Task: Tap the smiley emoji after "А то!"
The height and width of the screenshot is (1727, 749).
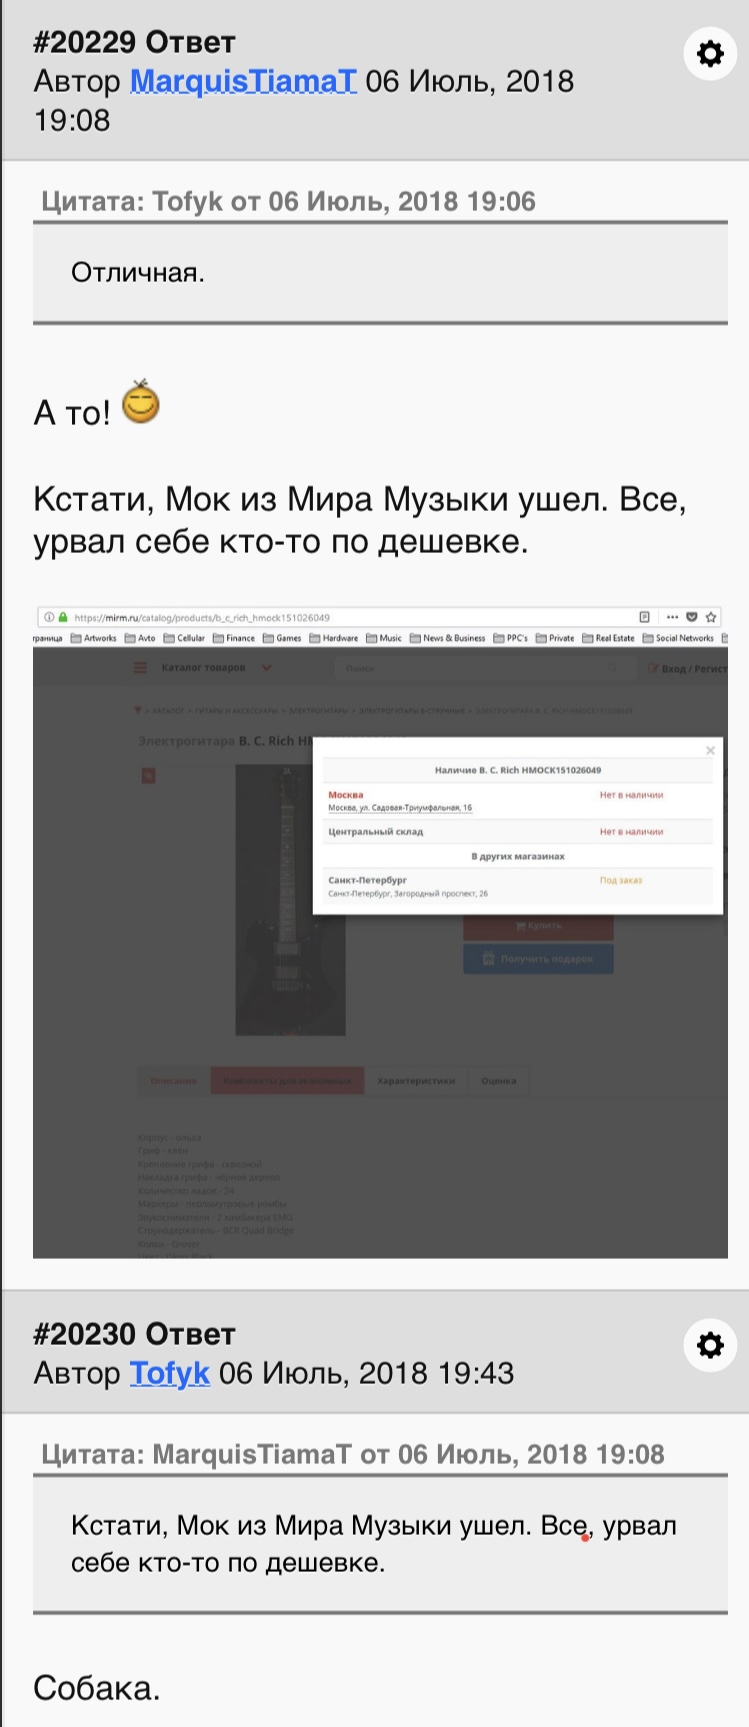Action: [x=140, y=401]
